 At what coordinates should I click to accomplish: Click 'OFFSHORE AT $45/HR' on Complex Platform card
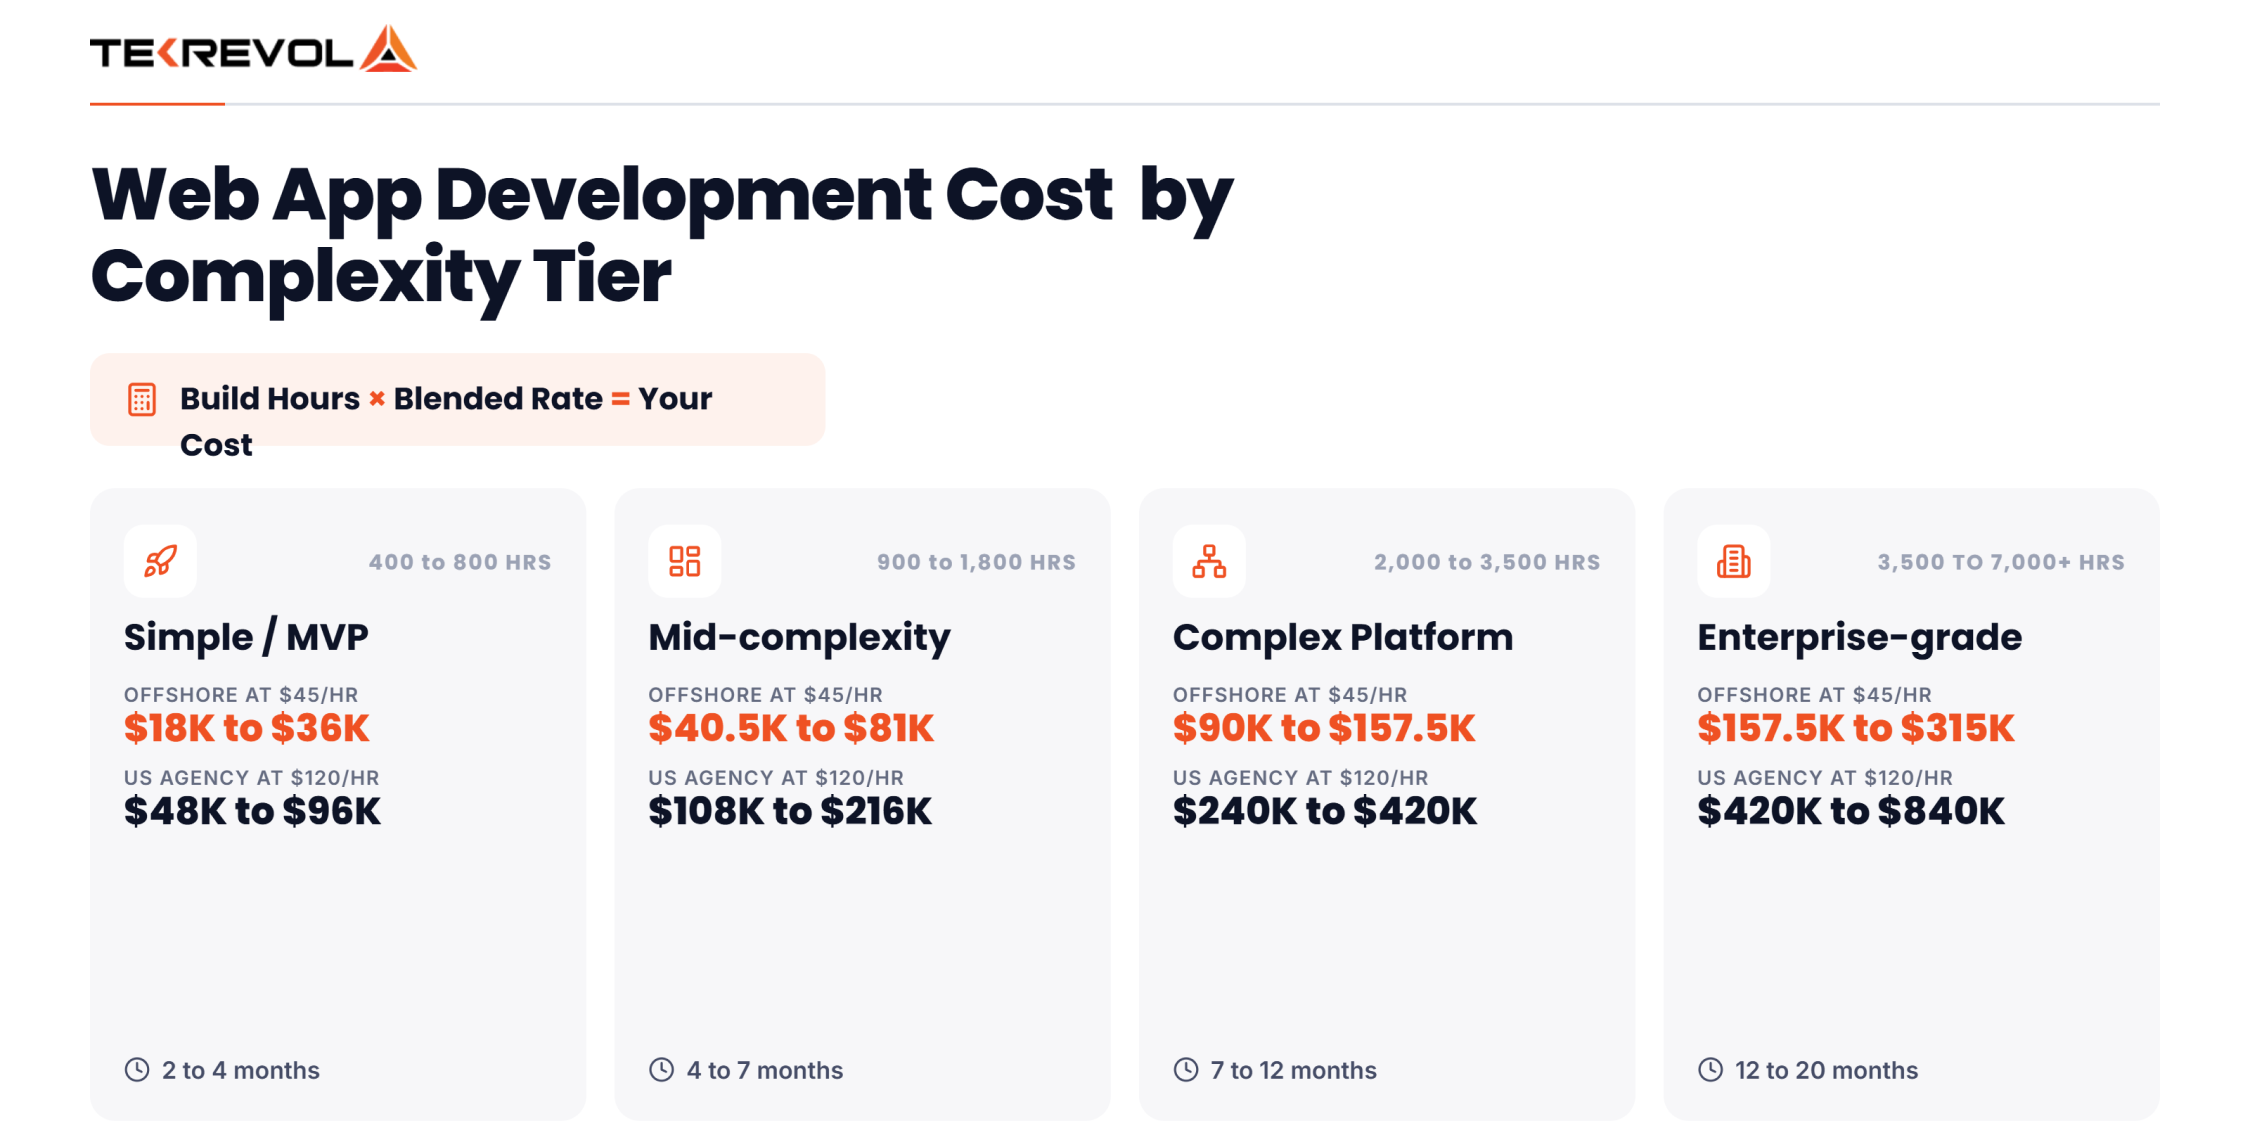pos(1290,695)
